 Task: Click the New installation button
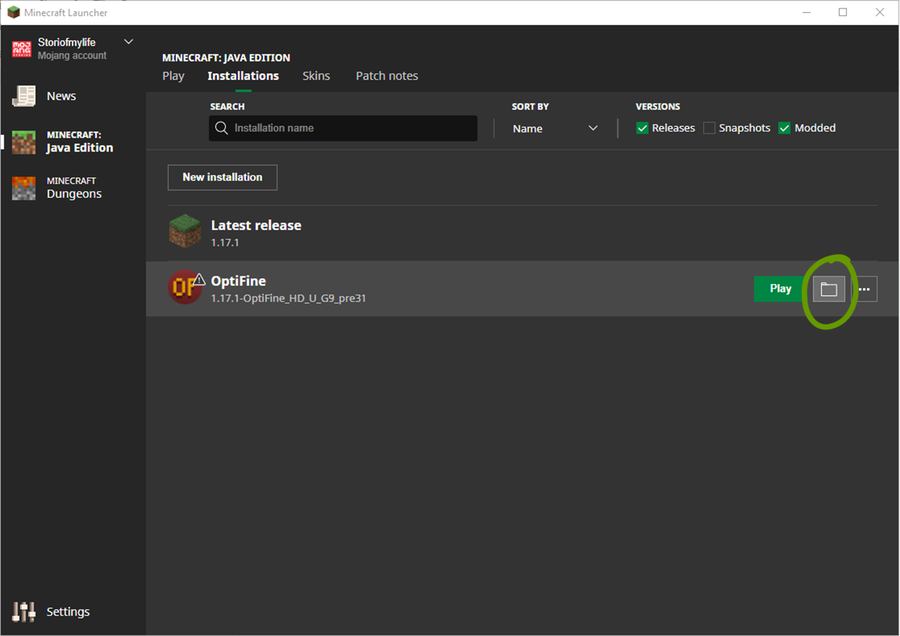tap(223, 177)
